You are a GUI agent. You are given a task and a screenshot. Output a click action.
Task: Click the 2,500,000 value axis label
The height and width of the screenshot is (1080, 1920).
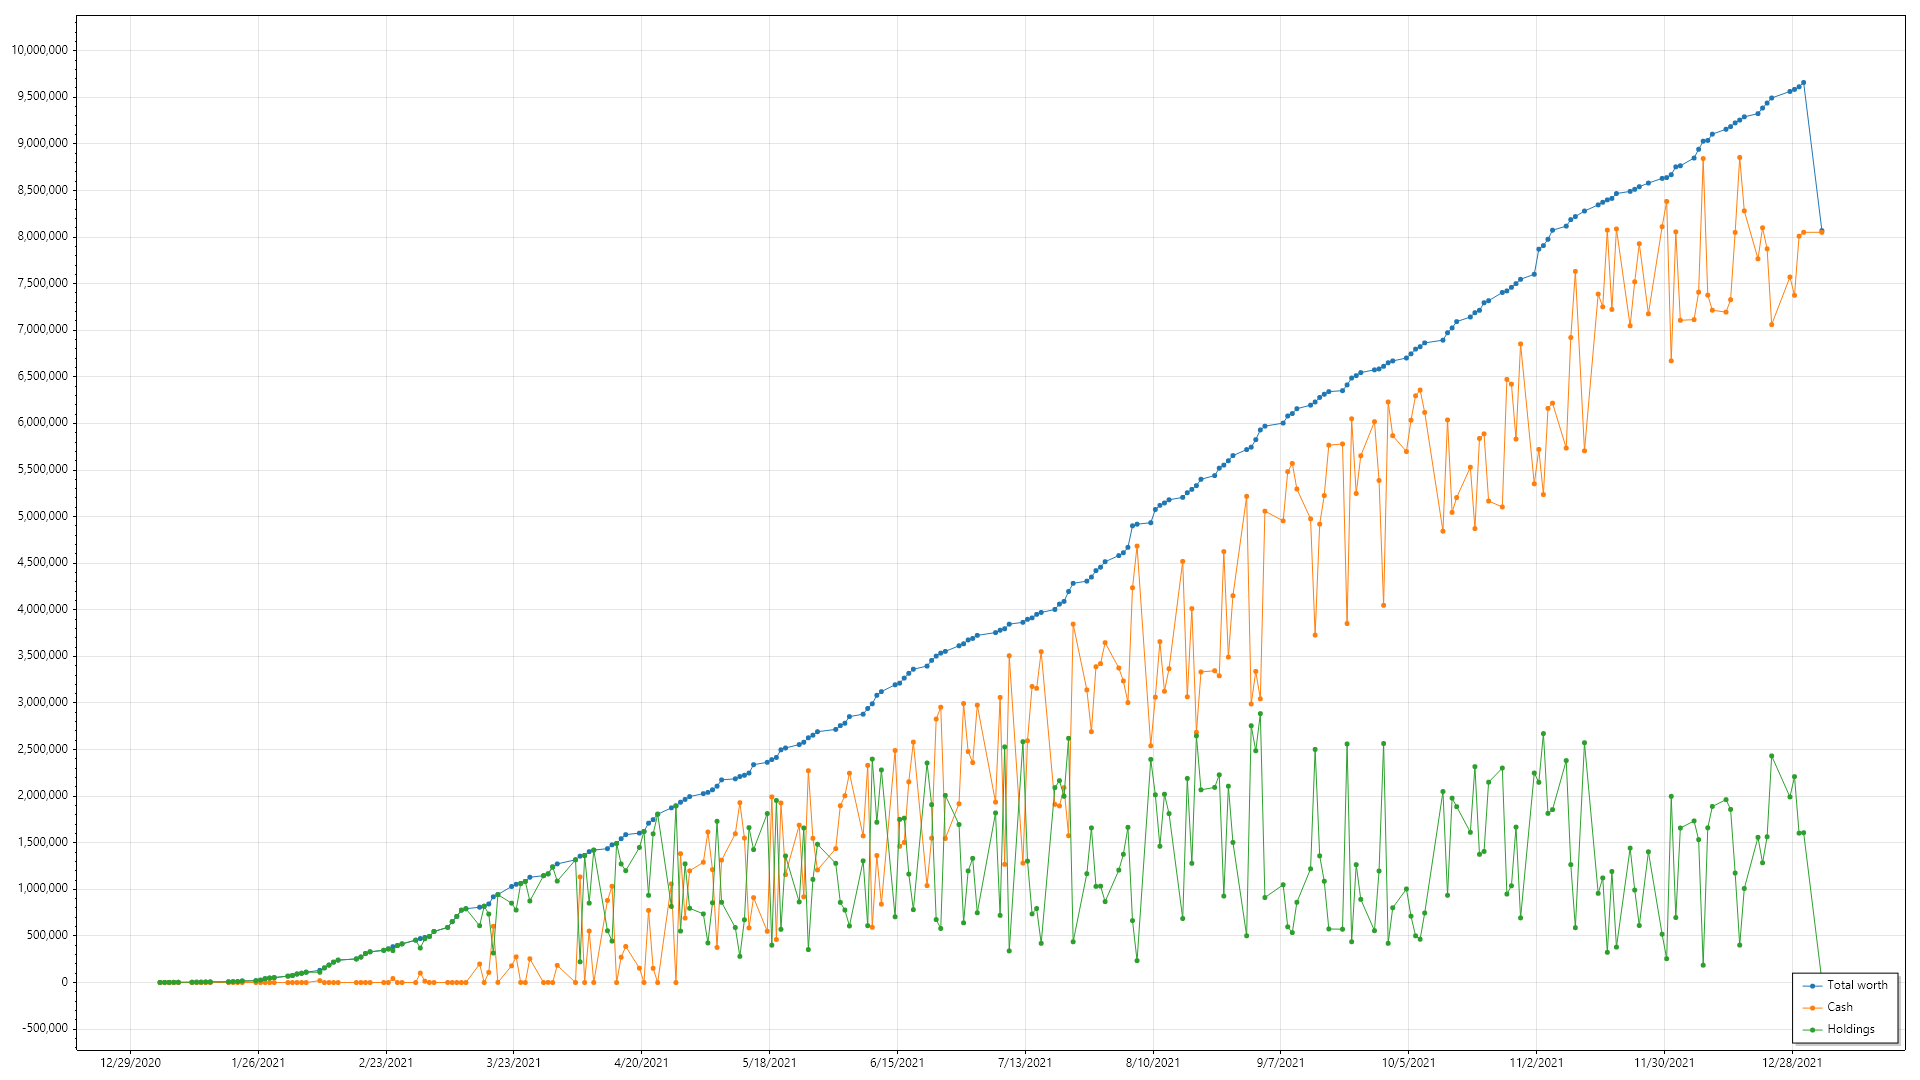pyautogui.click(x=43, y=749)
